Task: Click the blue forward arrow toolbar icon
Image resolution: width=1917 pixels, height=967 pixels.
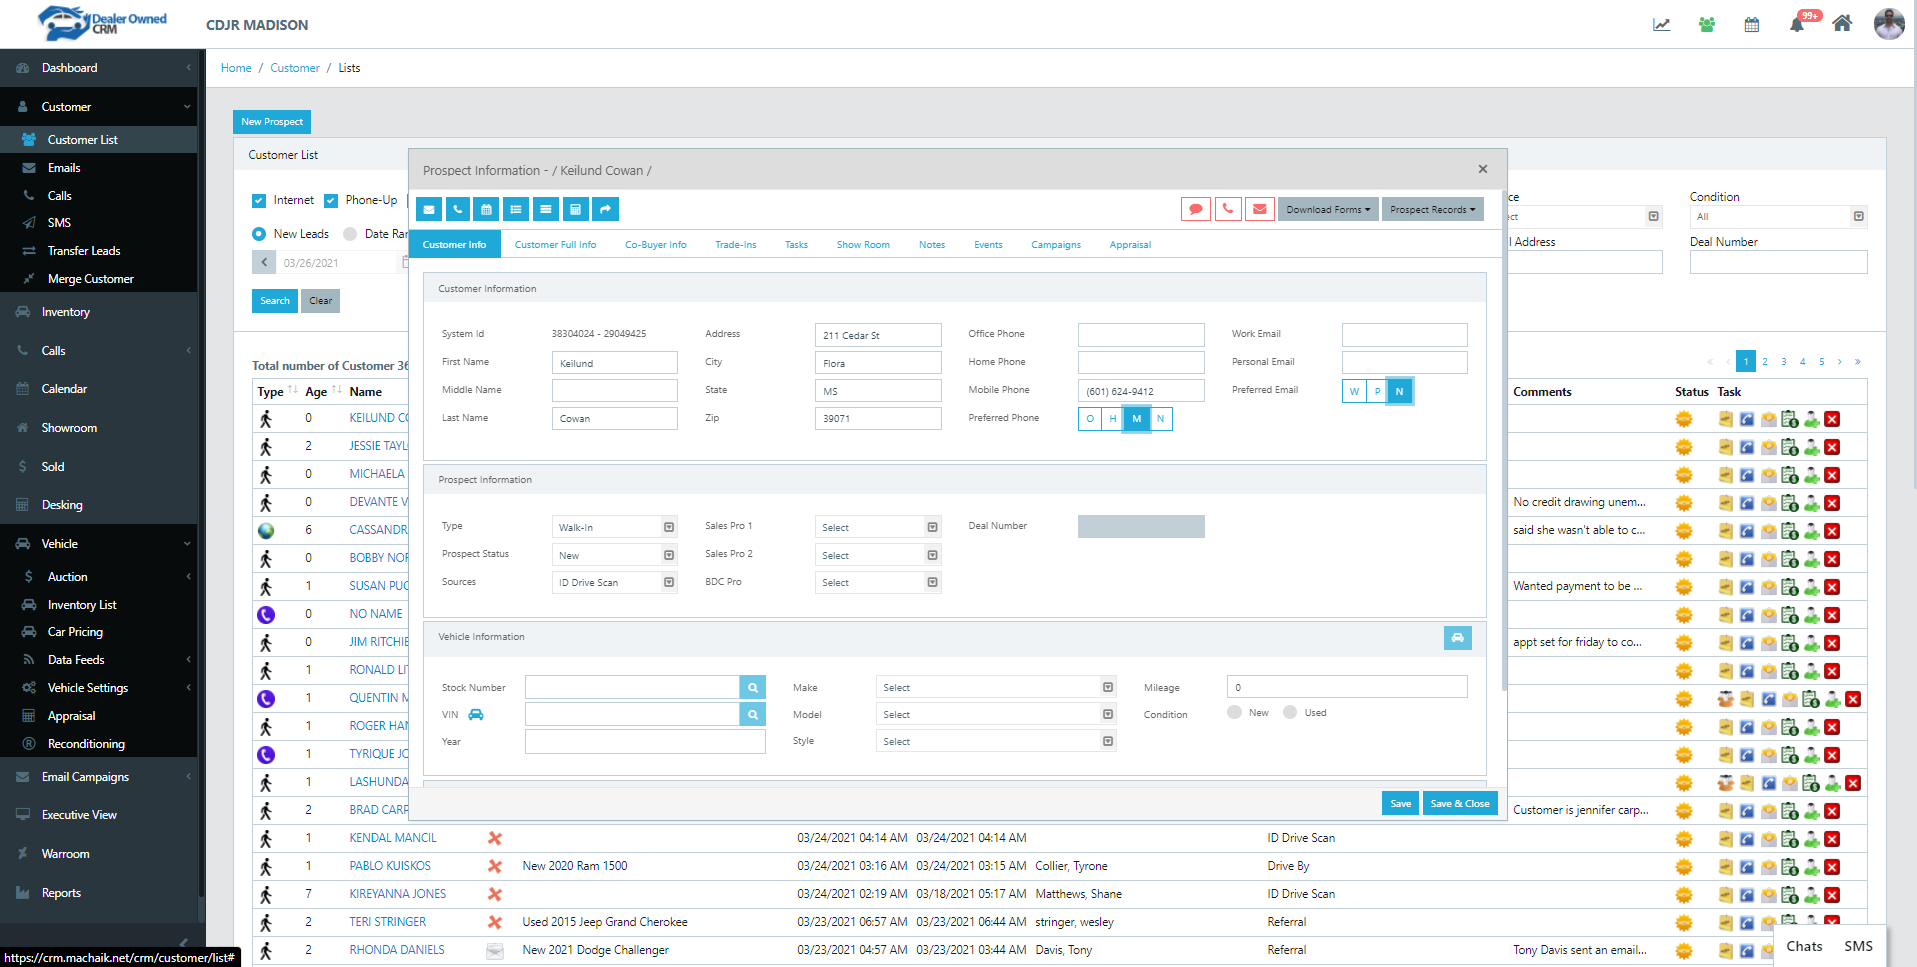Action: [x=605, y=209]
